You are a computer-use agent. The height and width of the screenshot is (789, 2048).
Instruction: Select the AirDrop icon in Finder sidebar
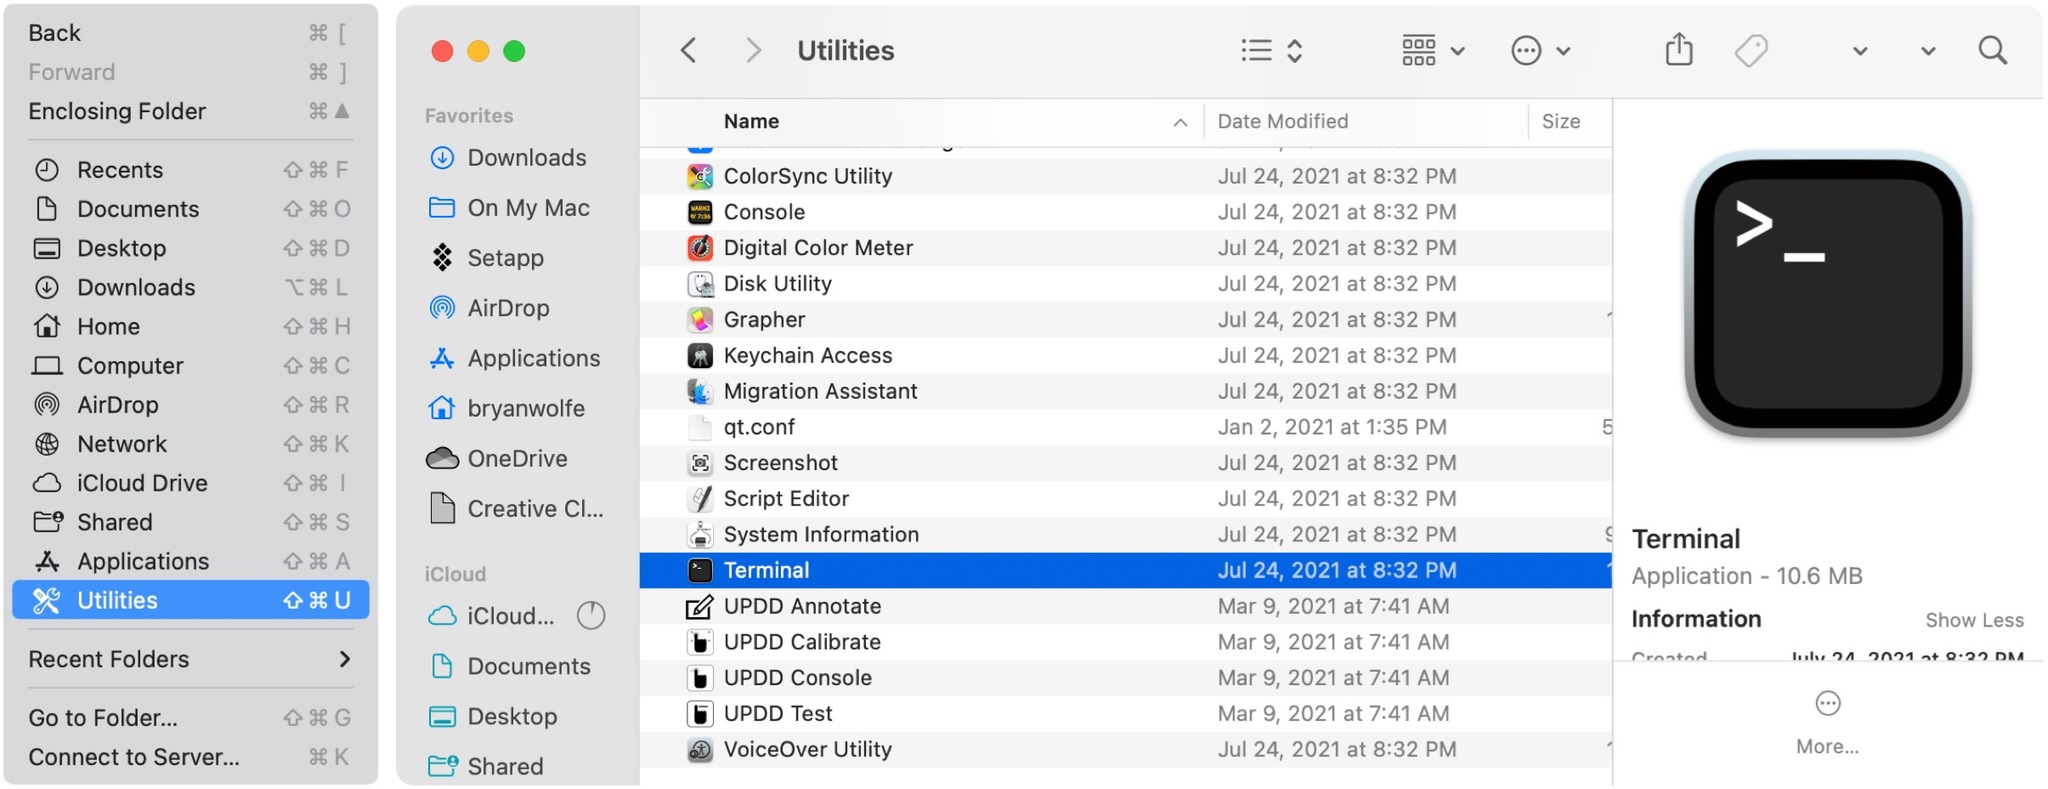(442, 308)
